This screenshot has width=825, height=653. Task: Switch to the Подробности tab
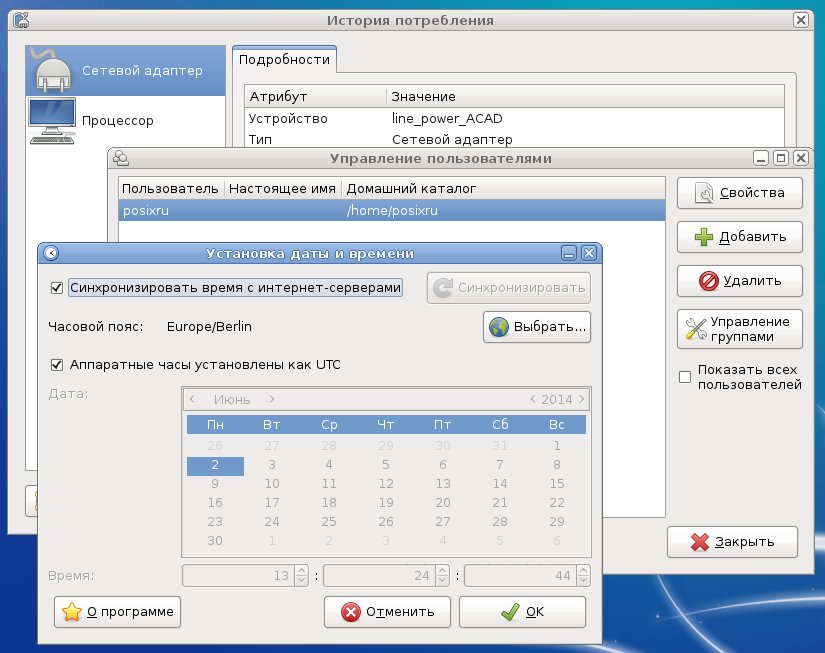coord(284,59)
